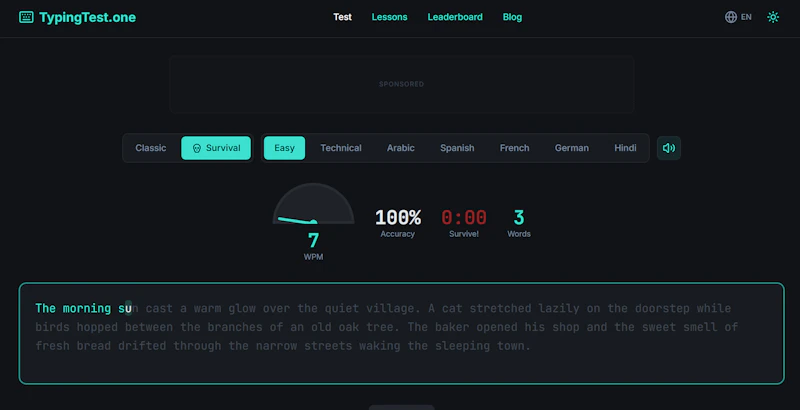Select Spanish language text
Image resolution: width=800 pixels, height=410 pixels.
point(457,148)
